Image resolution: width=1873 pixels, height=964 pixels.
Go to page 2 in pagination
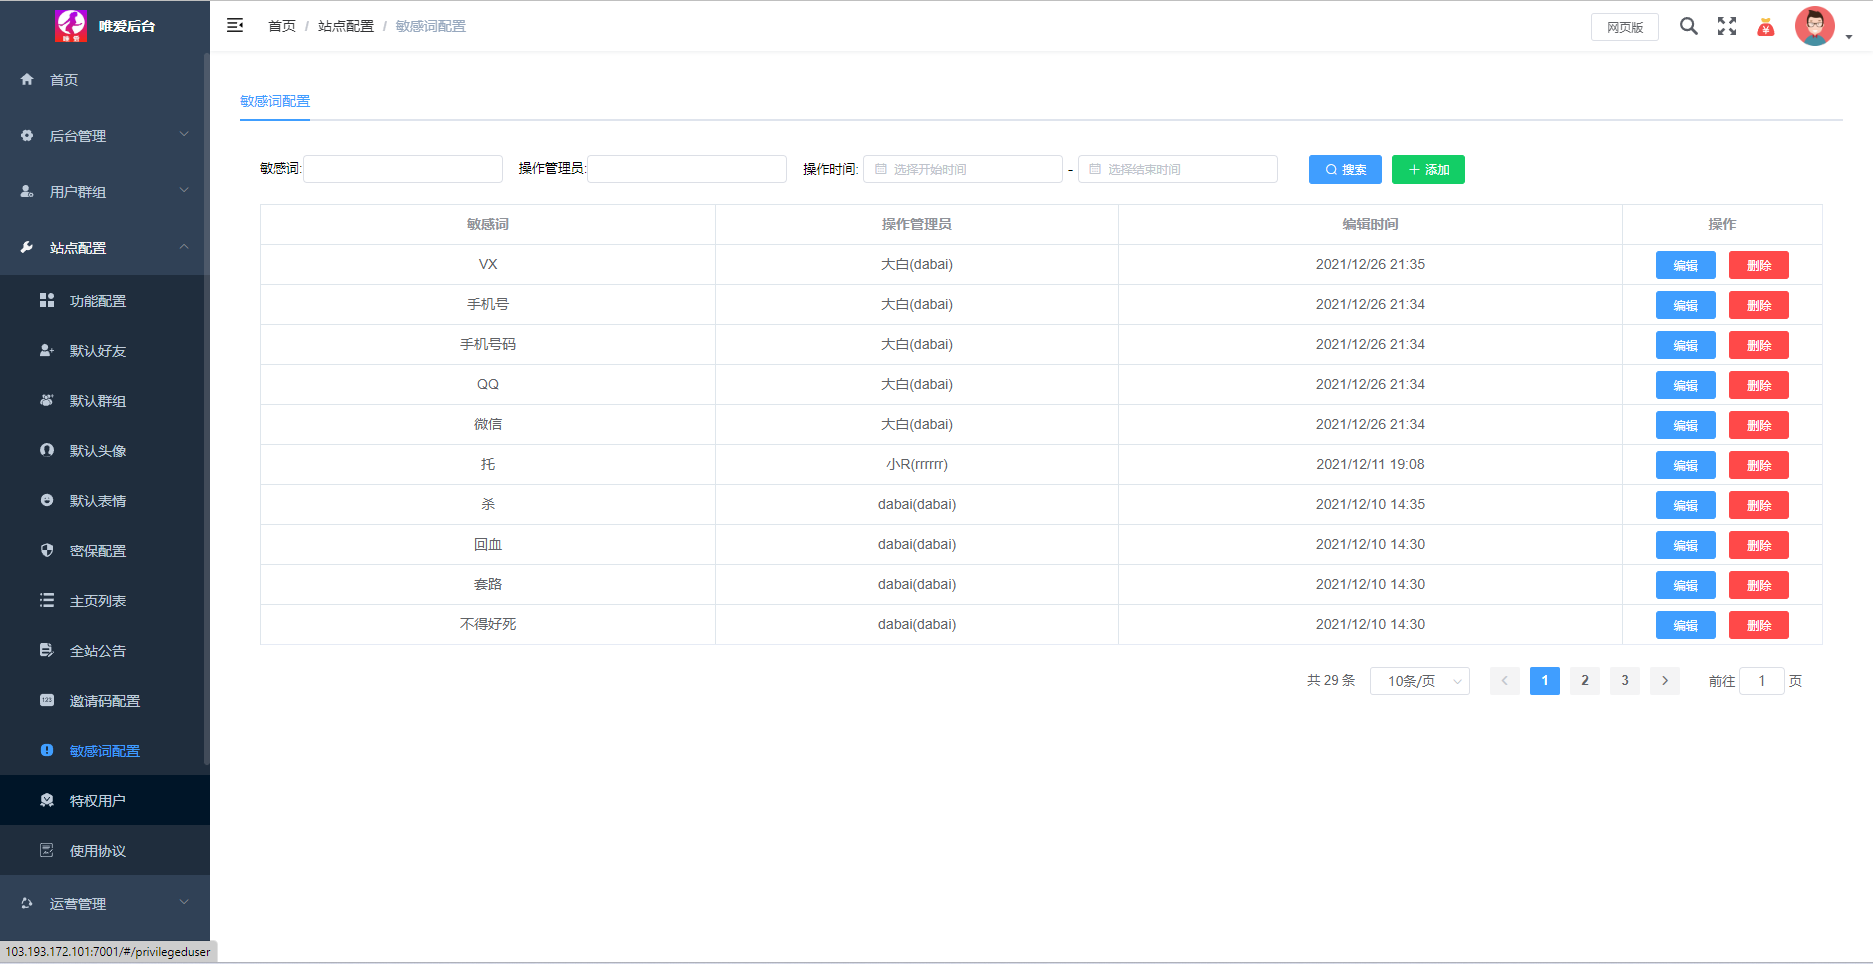(x=1584, y=681)
